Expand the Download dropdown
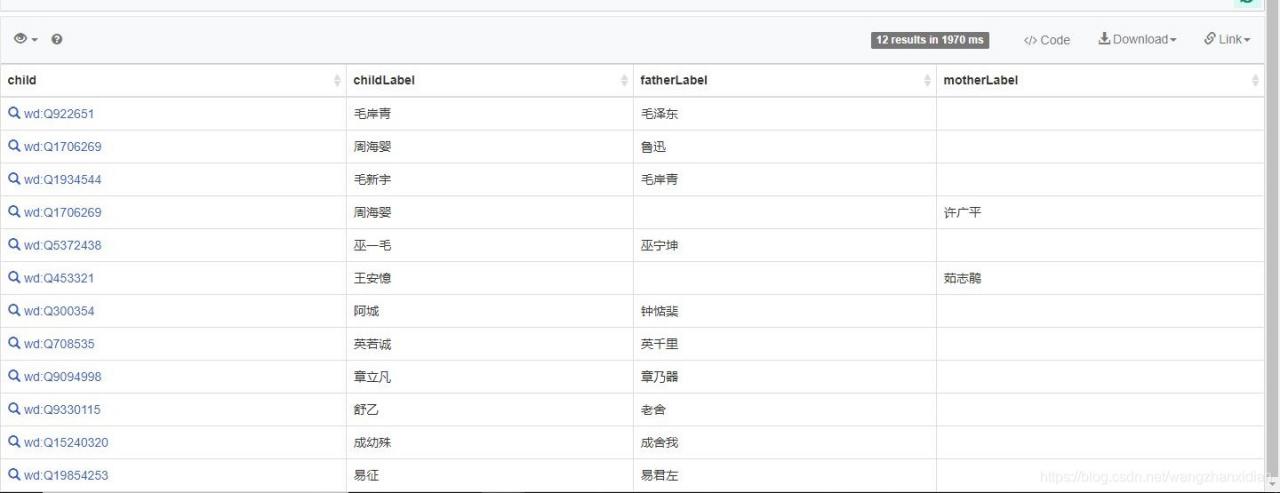This screenshot has width=1280, height=493. point(1137,39)
